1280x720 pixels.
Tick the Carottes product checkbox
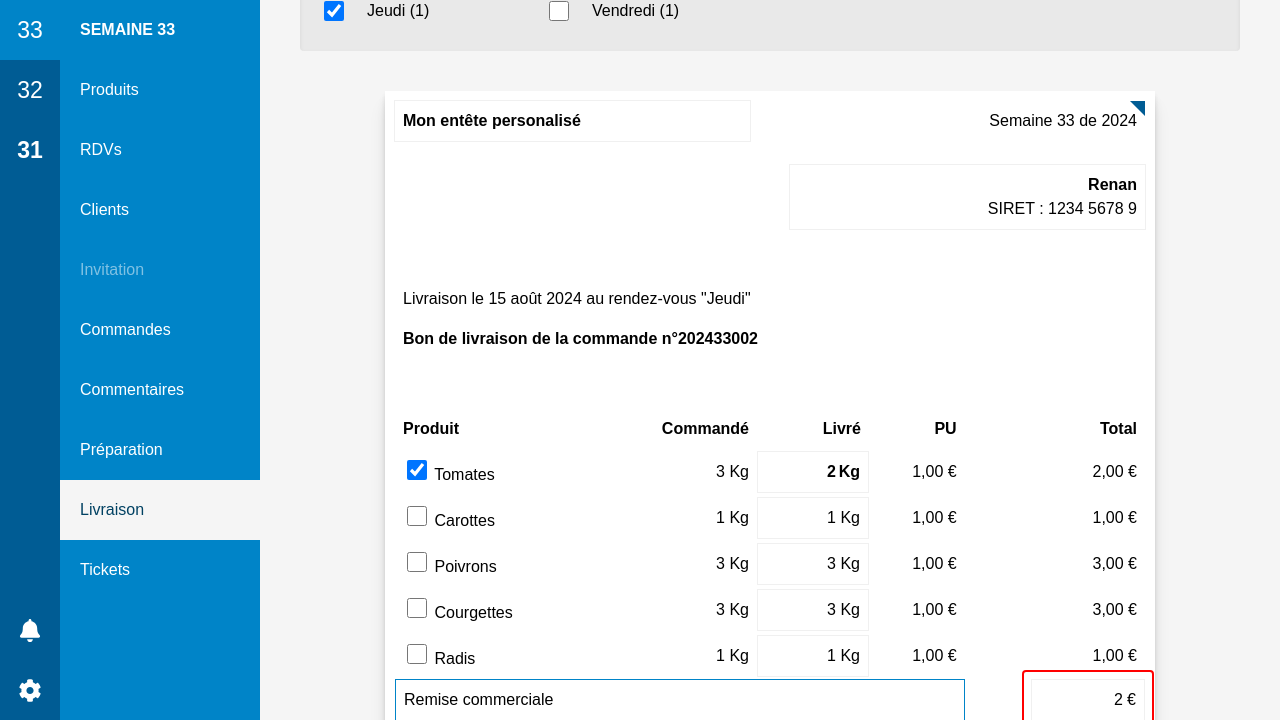click(x=417, y=516)
